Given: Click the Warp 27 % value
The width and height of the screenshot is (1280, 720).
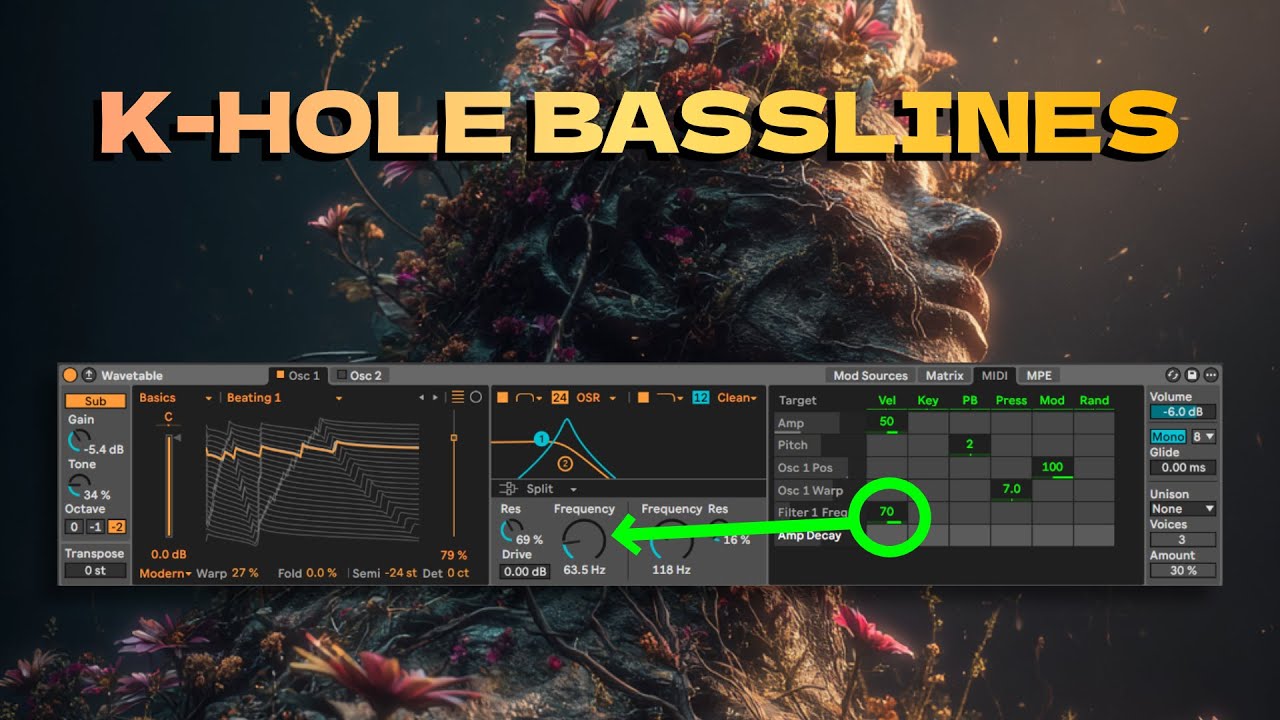Looking at the screenshot, I should click(x=243, y=573).
